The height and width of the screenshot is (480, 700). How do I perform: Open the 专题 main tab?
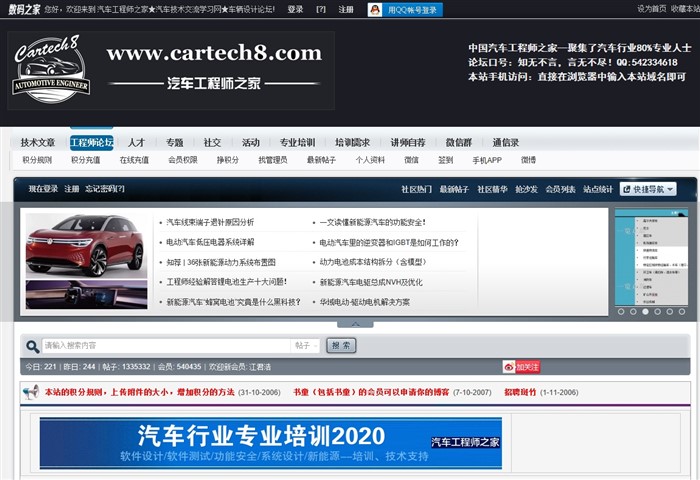pyautogui.click(x=175, y=142)
